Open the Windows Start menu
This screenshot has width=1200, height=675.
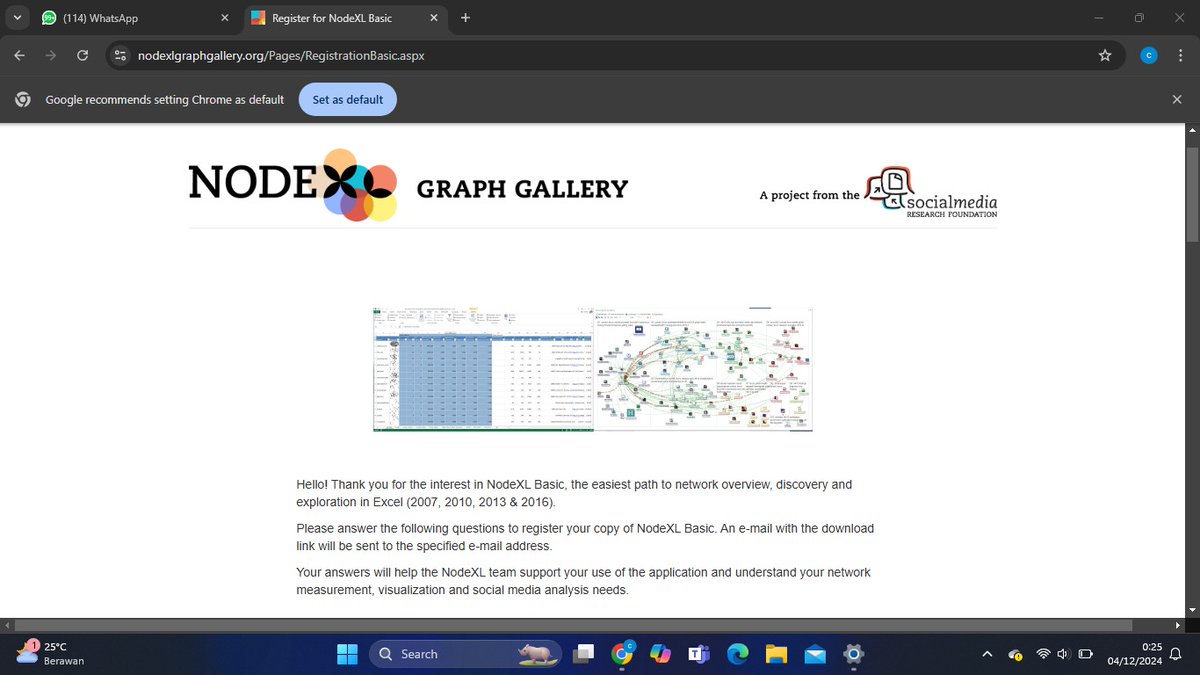point(347,654)
